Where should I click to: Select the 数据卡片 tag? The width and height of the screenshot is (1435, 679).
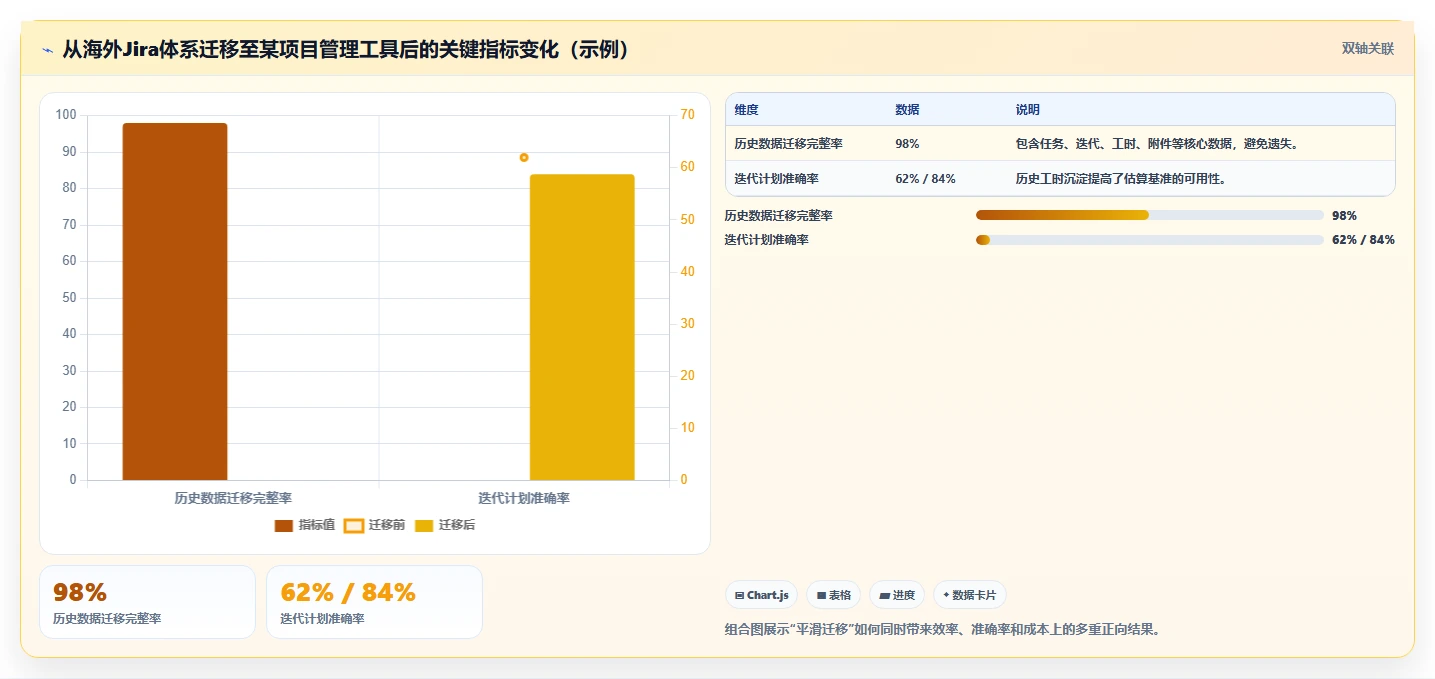pos(970,595)
